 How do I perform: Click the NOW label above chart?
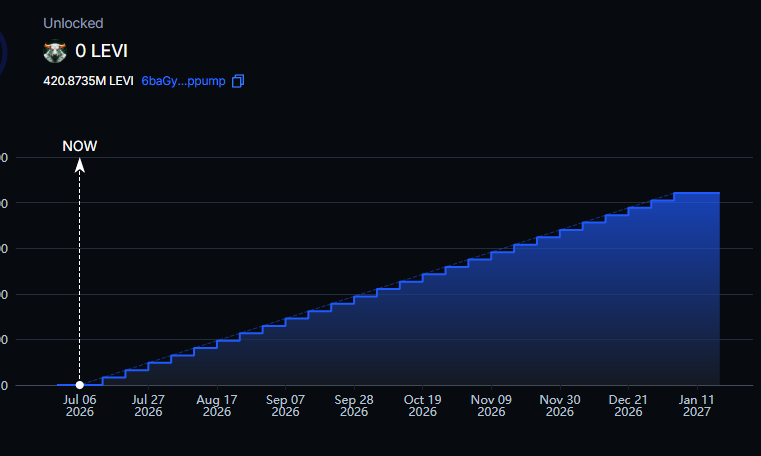pos(80,146)
